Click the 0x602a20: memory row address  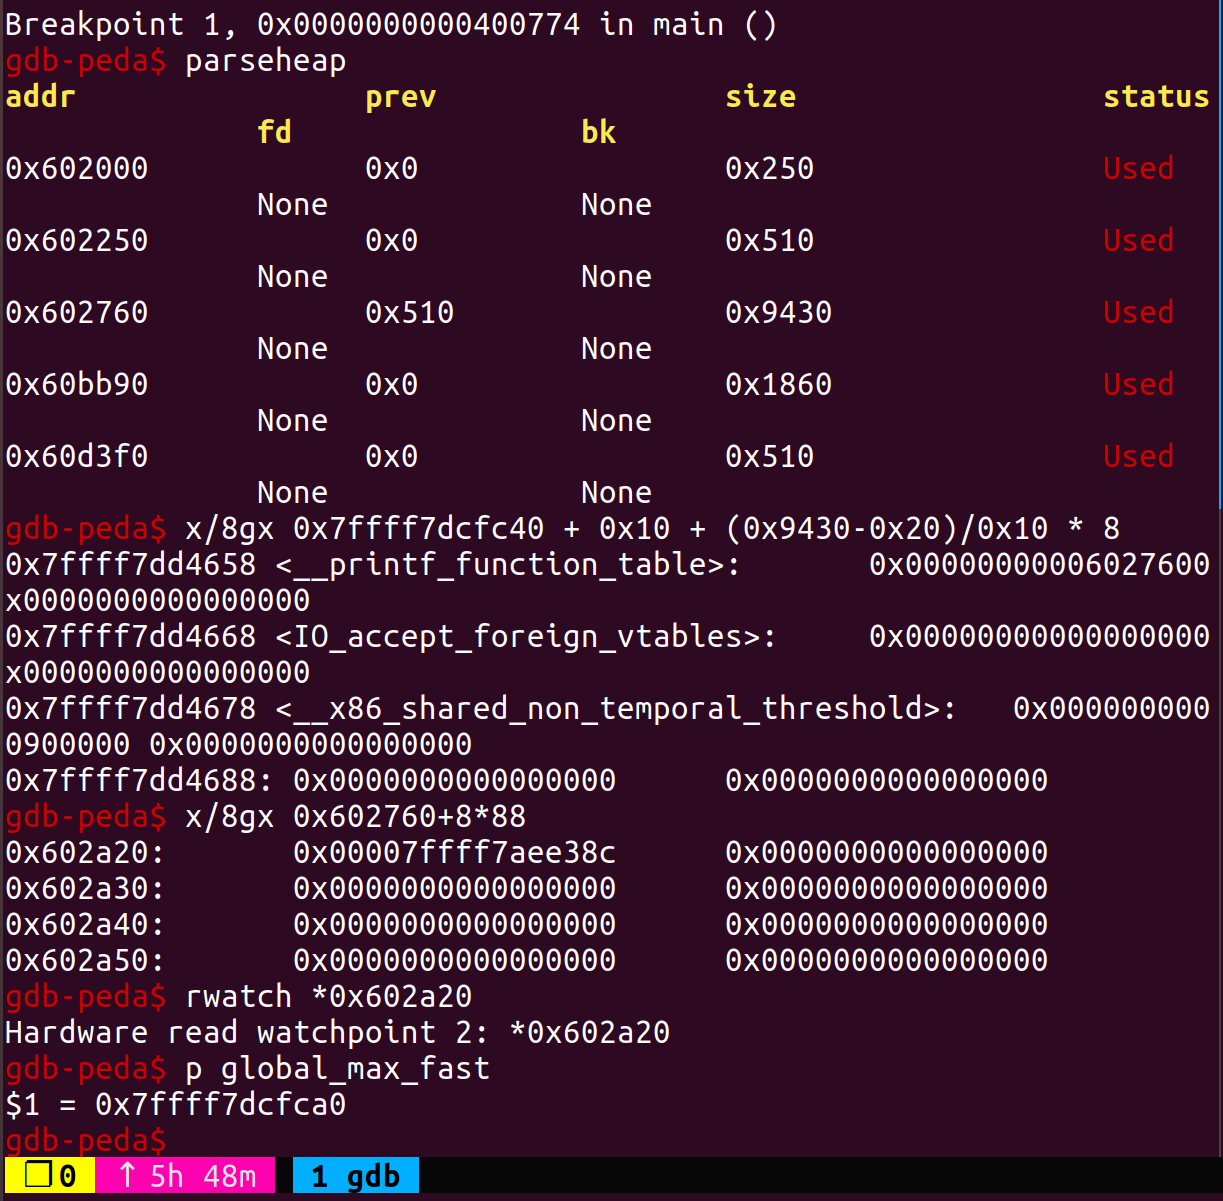click(x=85, y=852)
